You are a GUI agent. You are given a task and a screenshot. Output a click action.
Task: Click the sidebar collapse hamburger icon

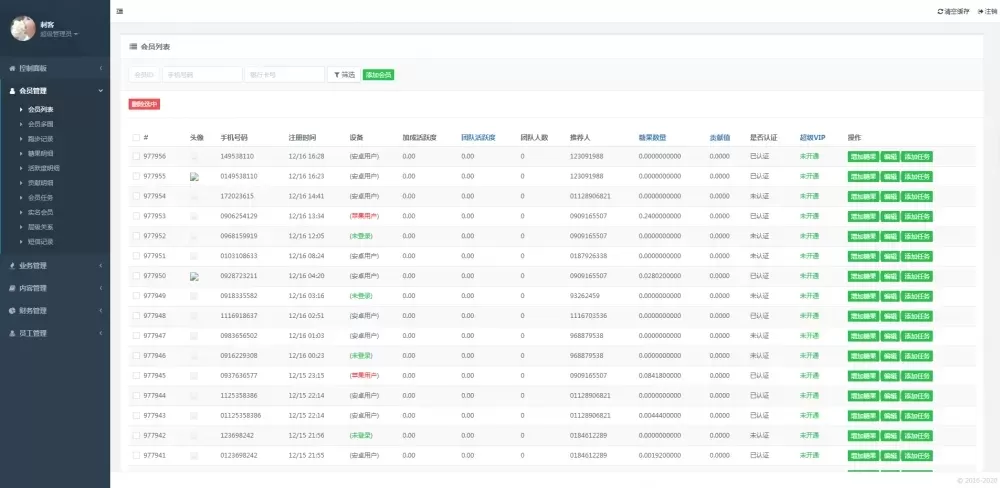[120, 11]
